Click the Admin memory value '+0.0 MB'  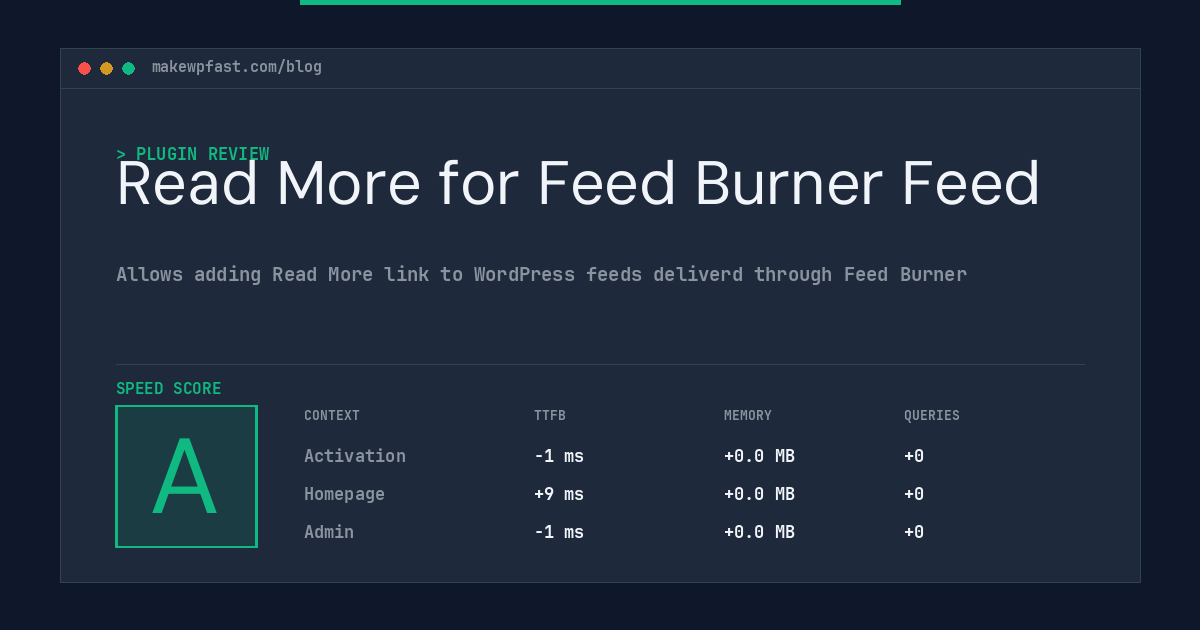pyautogui.click(x=759, y=532)
